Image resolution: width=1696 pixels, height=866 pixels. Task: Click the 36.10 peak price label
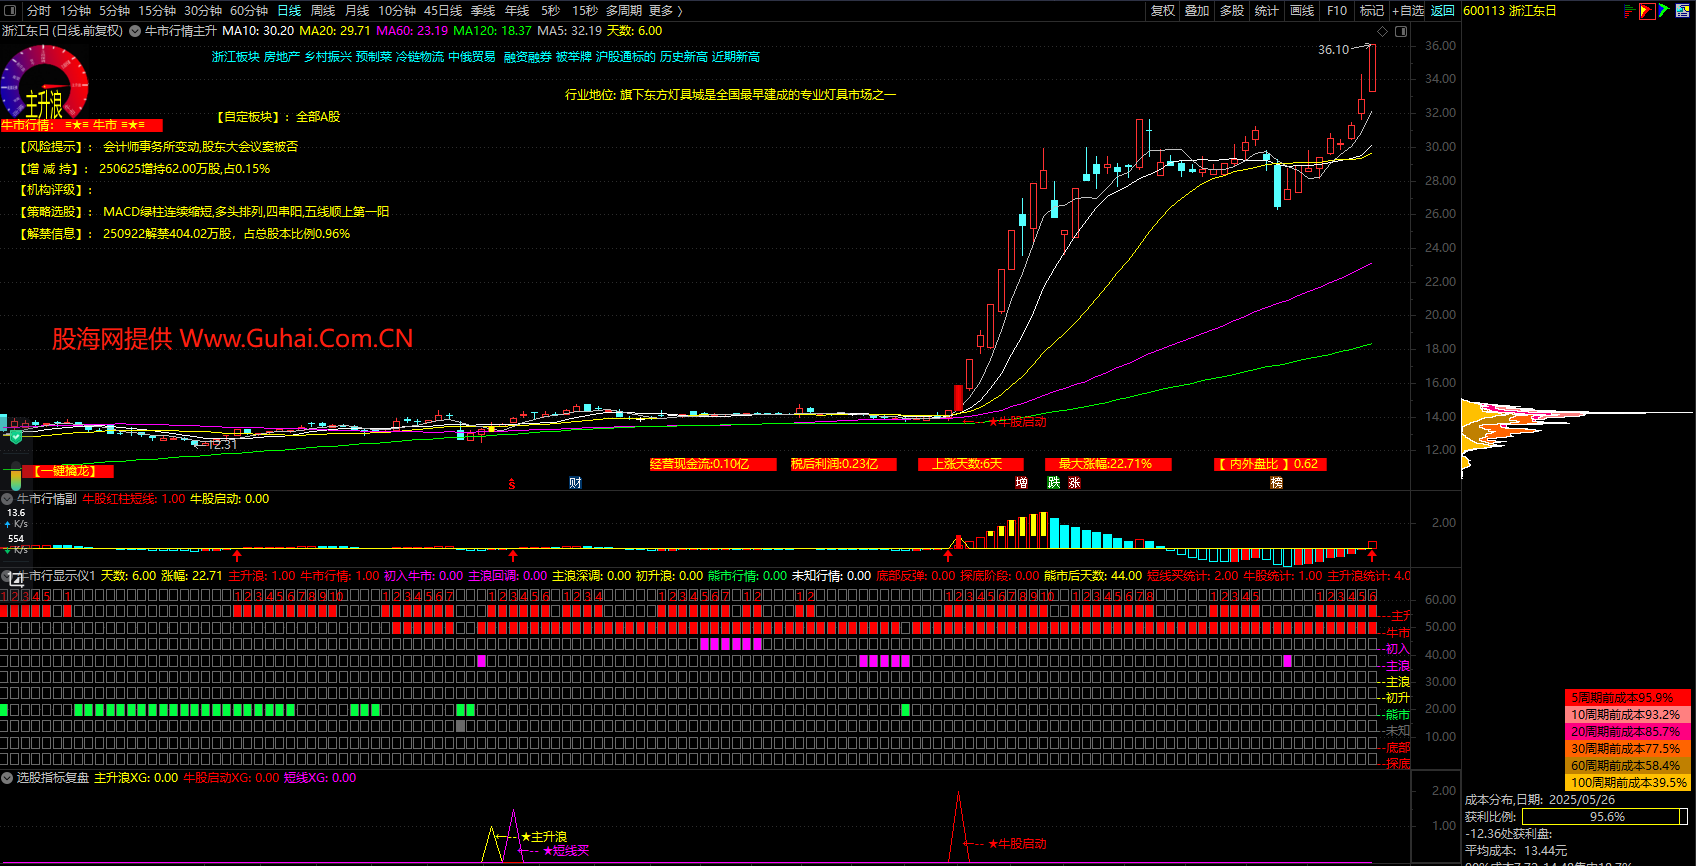click(x=1333, y=49)
